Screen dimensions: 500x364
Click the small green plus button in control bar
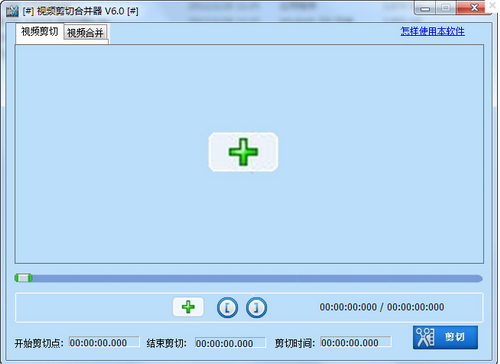(188, 307)
